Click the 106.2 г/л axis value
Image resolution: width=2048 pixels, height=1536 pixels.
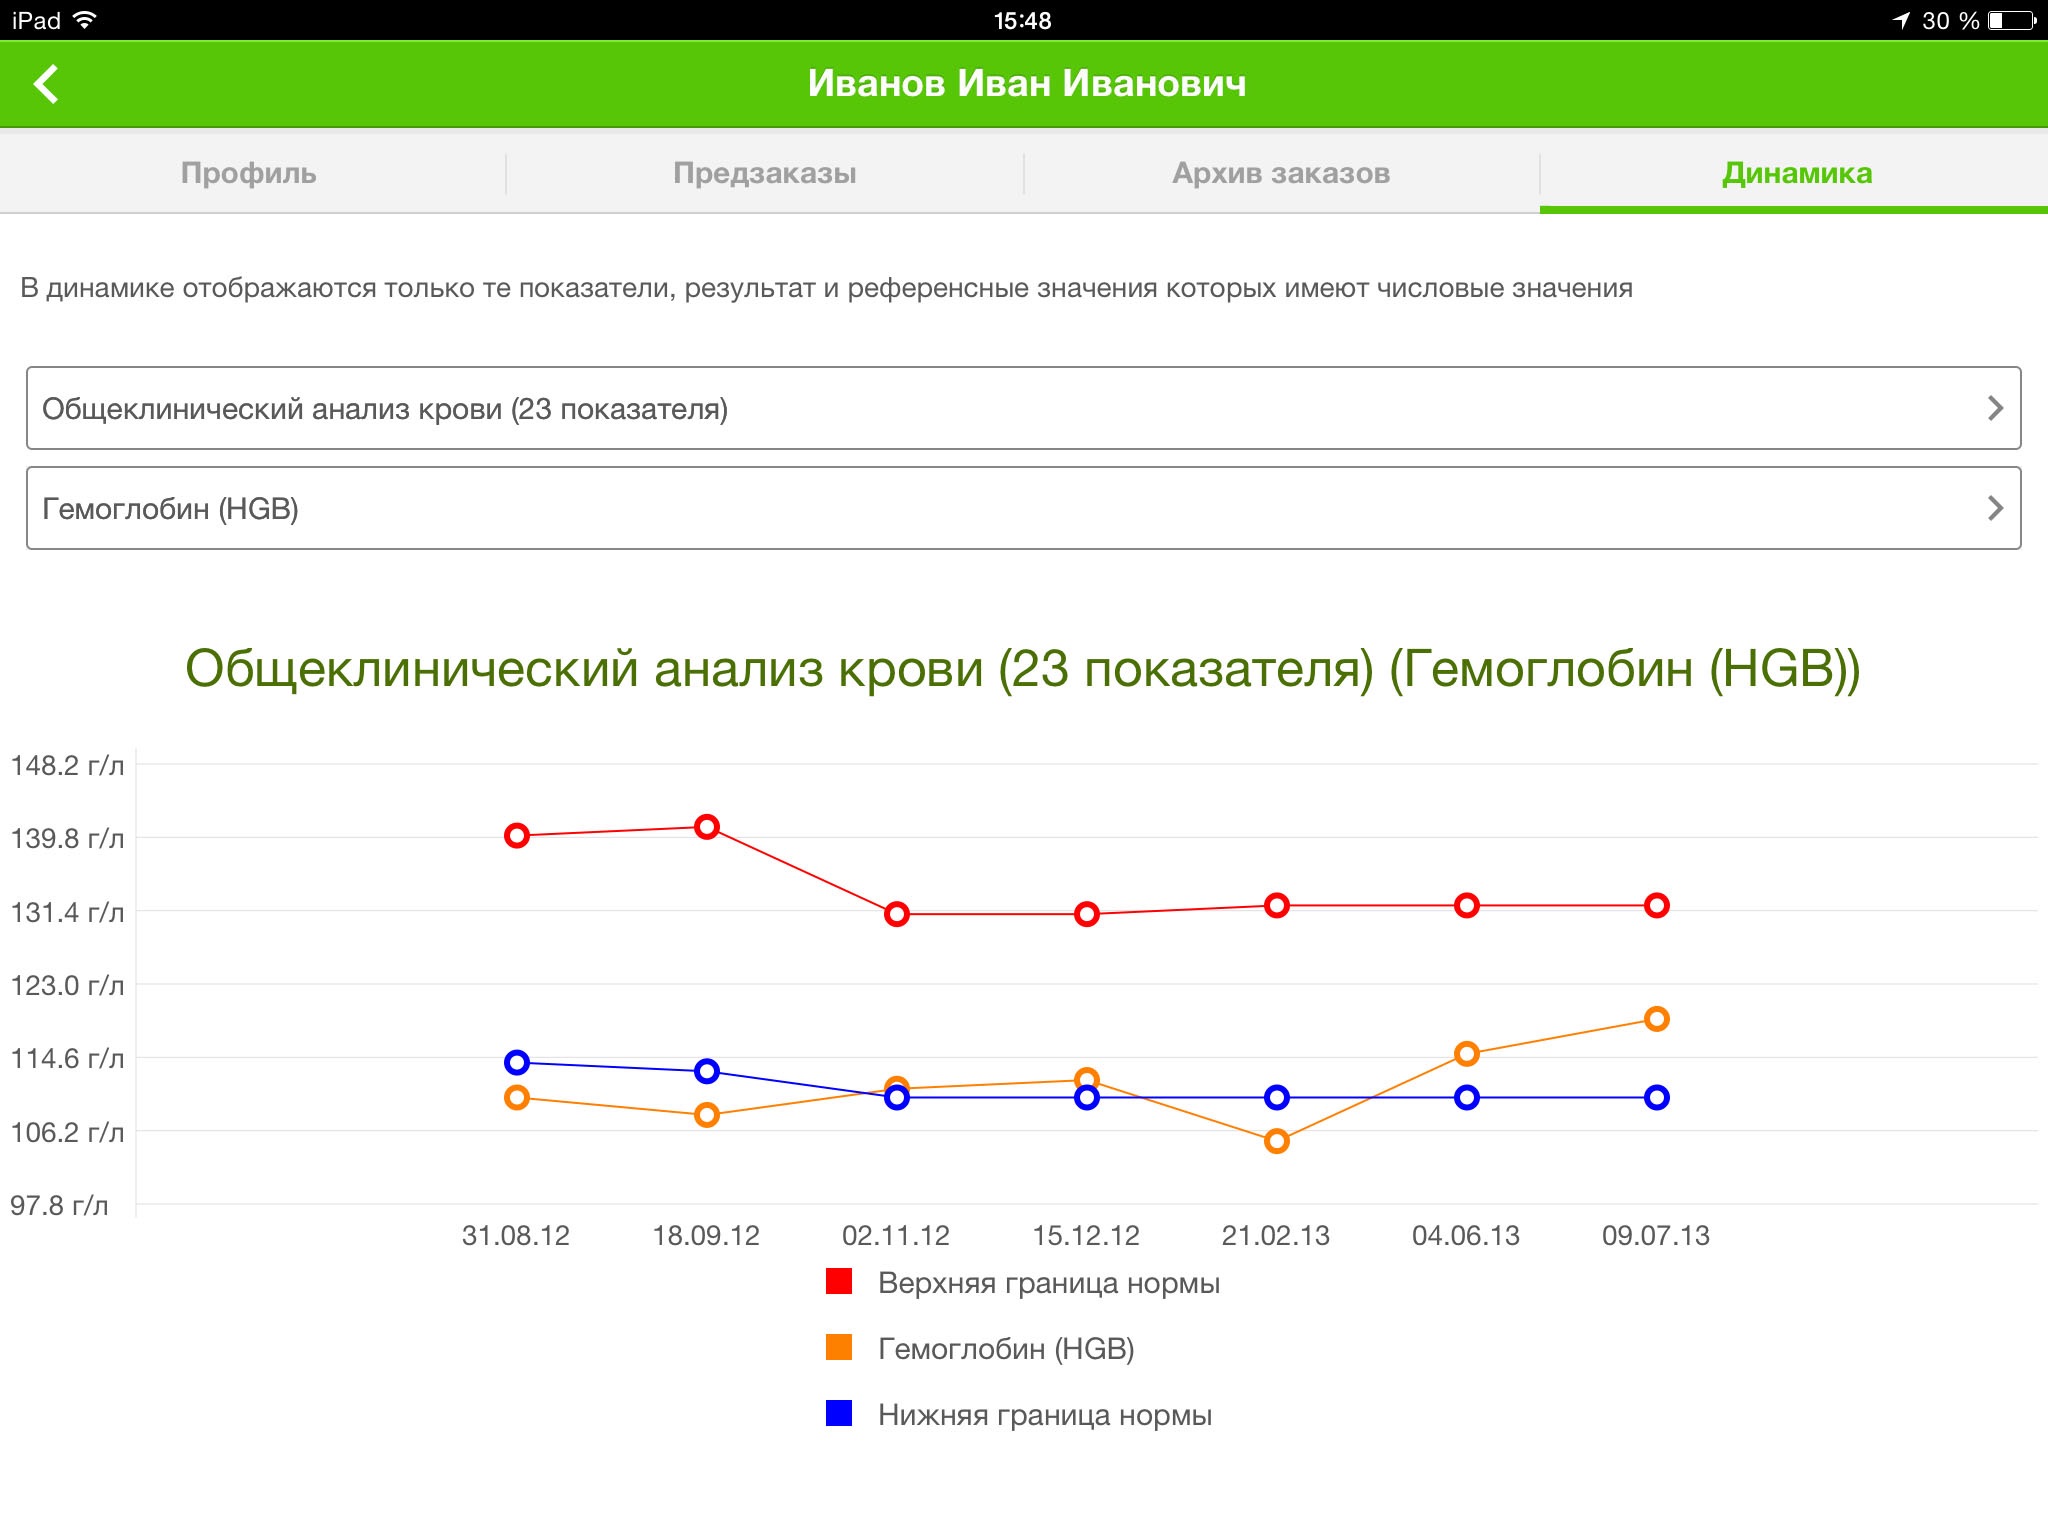point(68,1133)
